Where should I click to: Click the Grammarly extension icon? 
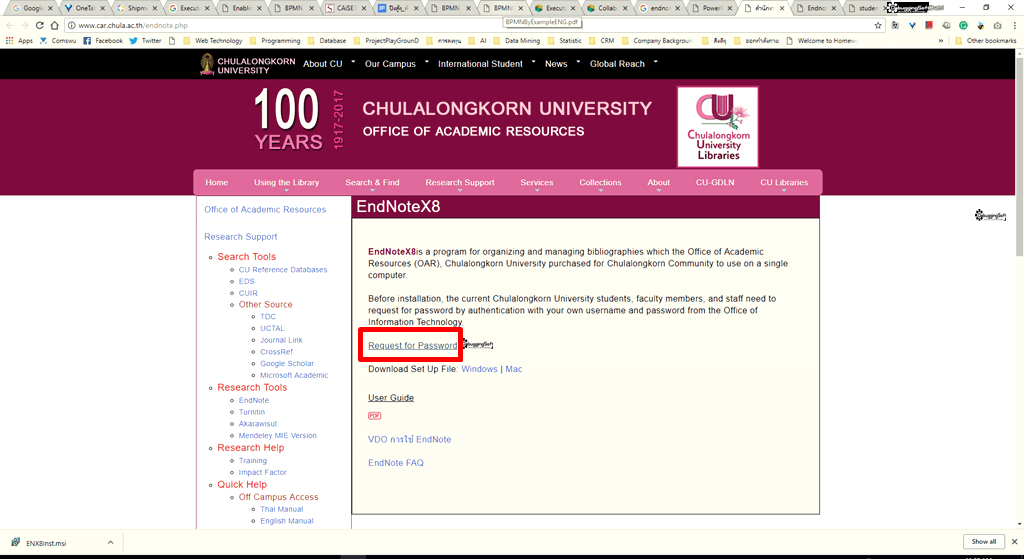click(x=963, y=25)
